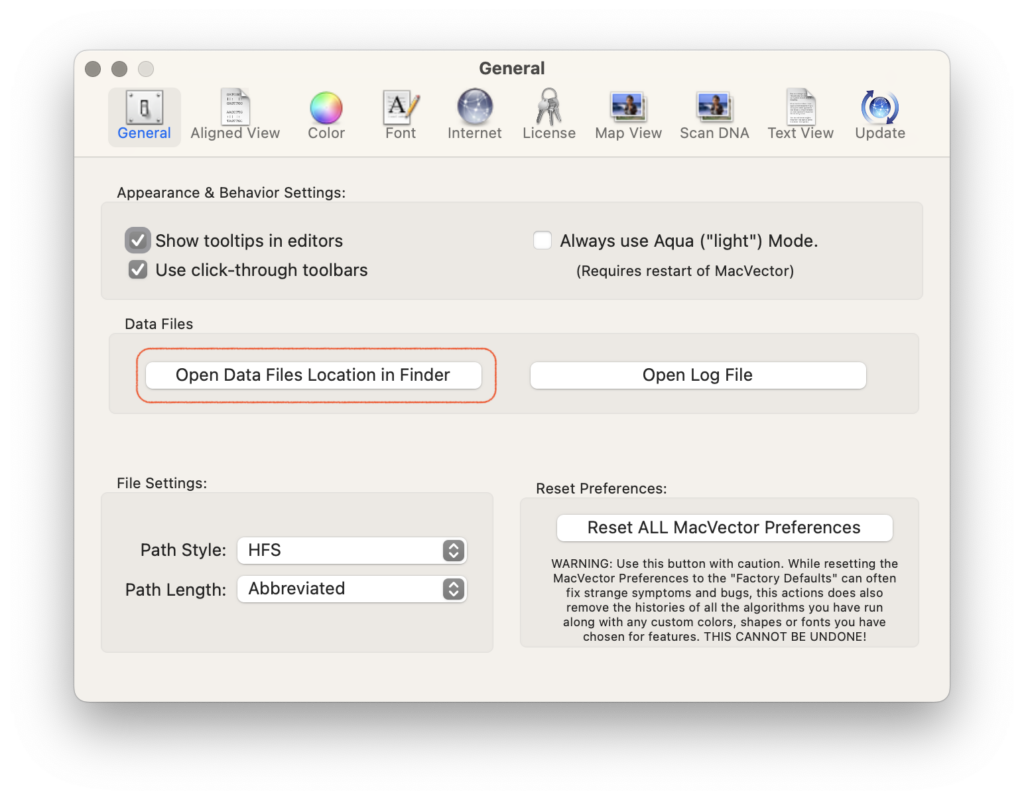Open the Path Length Abbreviated dropdown
The height and width of the screenshot is (800, 1024).
[x=351, y=589]
